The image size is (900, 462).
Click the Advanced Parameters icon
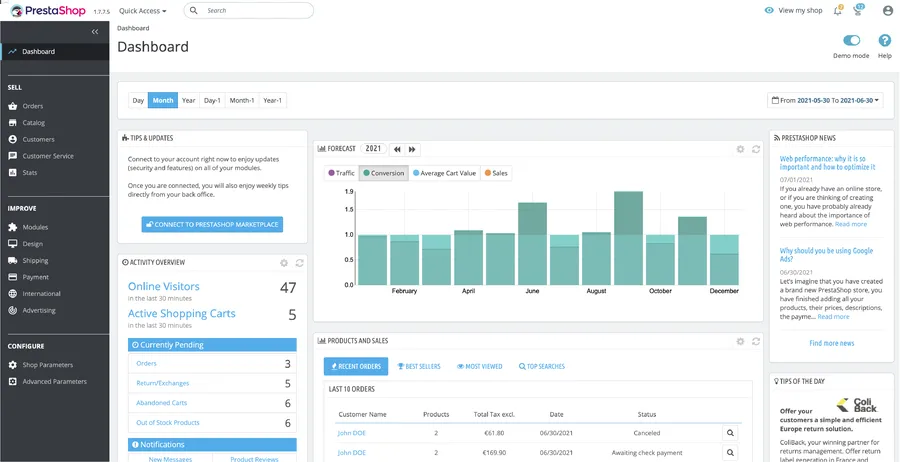pyautogui.click(x=13, y=382)
